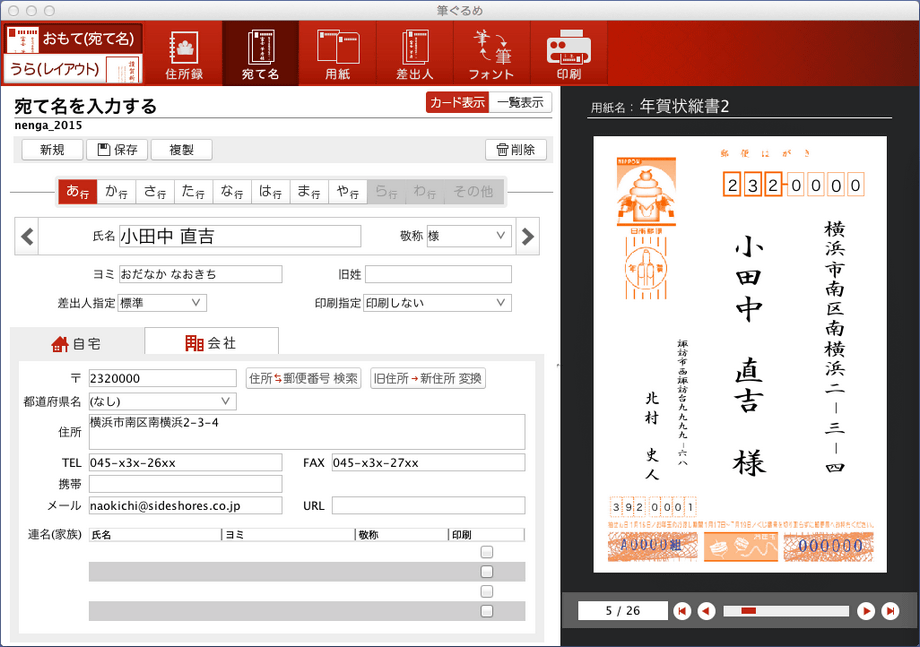Image resolution: width=920 pixels, height=647 pixels.
Task: Click the 5 / 26 record counter field
Action: pos(623,611)
